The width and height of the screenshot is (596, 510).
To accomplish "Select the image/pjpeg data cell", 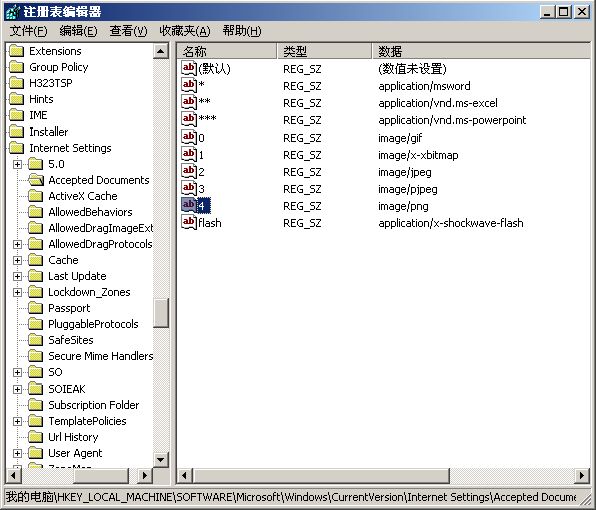I will tap(407, 189).
